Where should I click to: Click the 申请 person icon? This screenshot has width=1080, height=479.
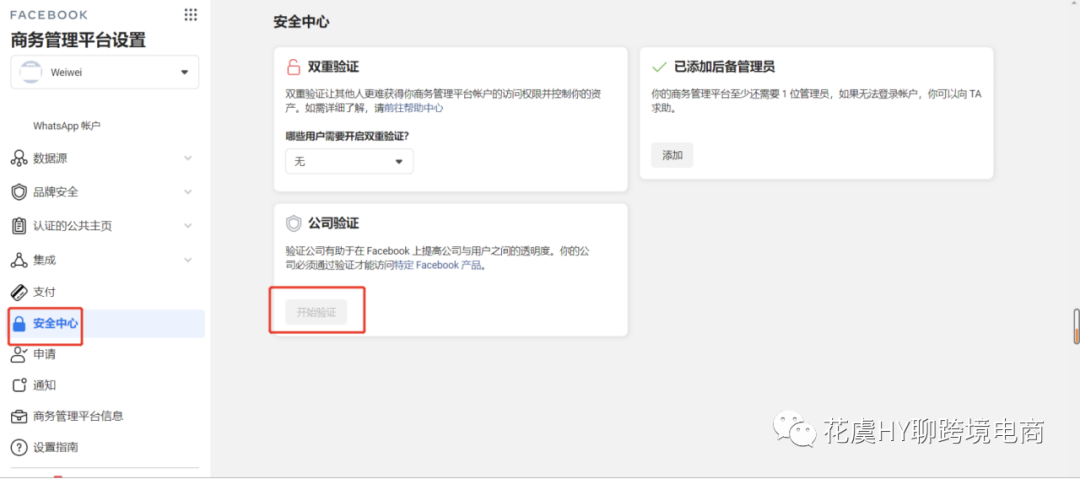point(19,354)
